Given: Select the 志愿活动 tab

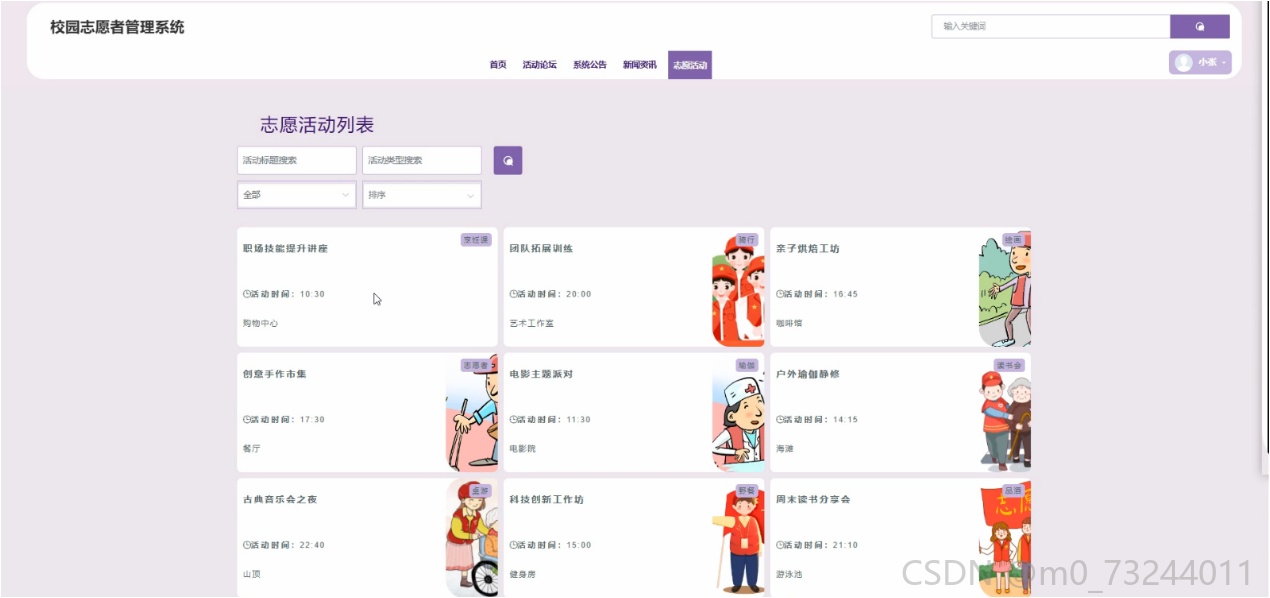Looking at the screenshot, I should (x=690, y=65).
